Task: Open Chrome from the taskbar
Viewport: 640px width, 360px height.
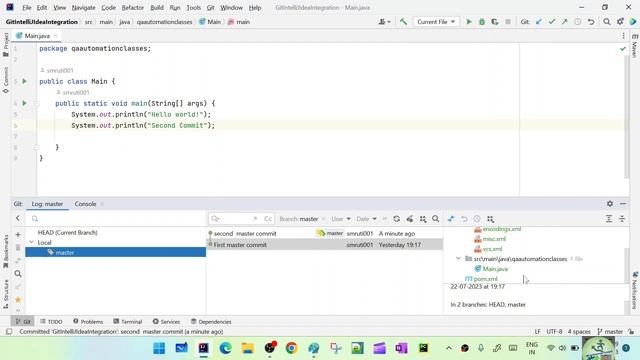Action: (291, 348)
